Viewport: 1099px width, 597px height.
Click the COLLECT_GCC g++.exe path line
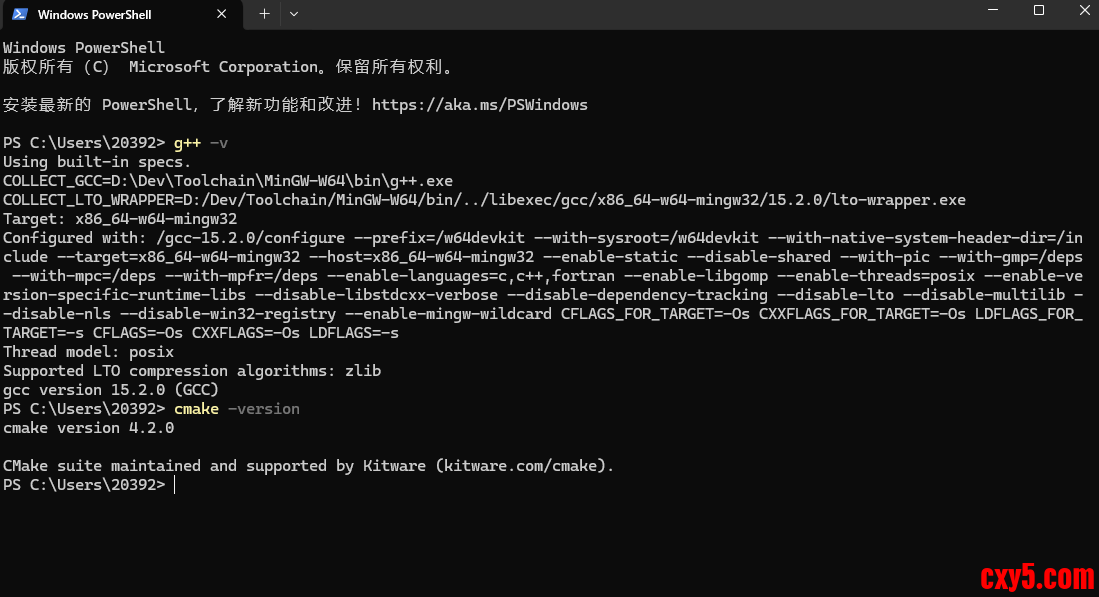pos(228,181)
